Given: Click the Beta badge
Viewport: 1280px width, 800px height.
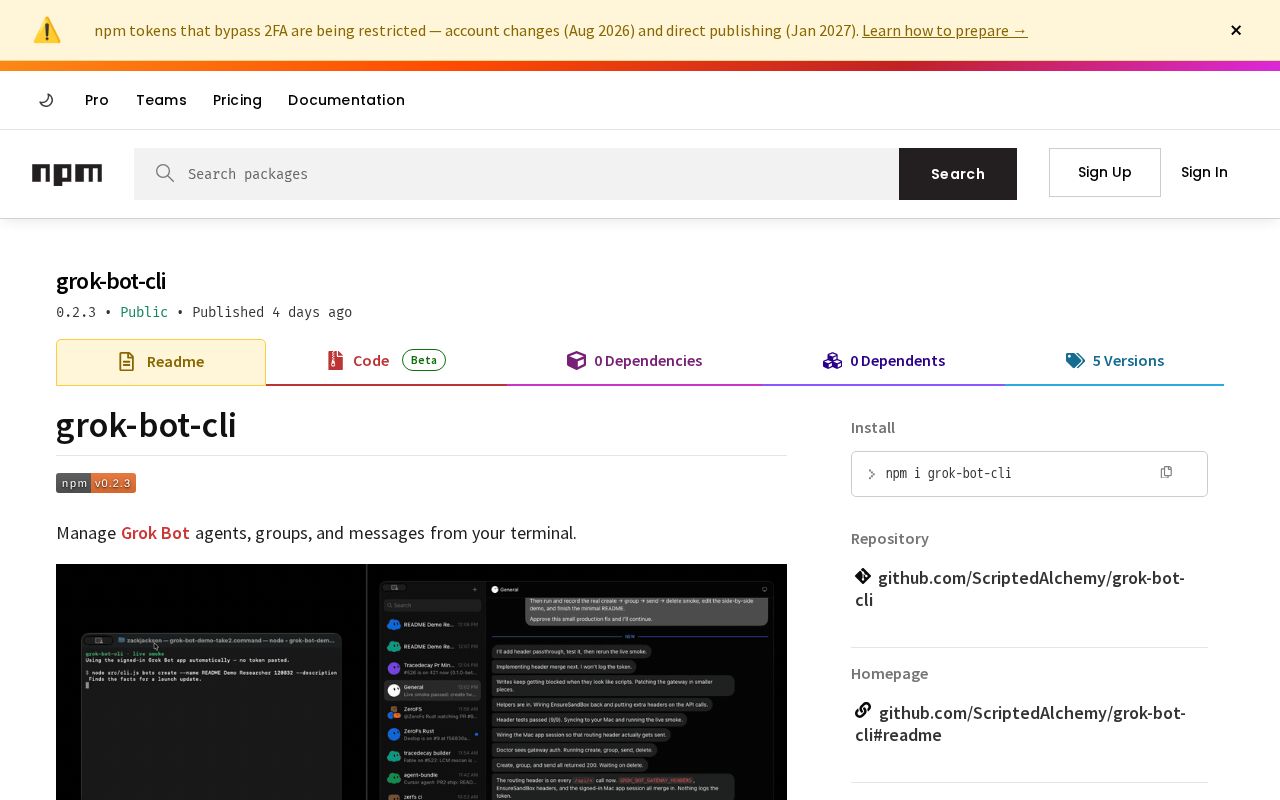Looking at the screenshot, I should tap(424, 360).
